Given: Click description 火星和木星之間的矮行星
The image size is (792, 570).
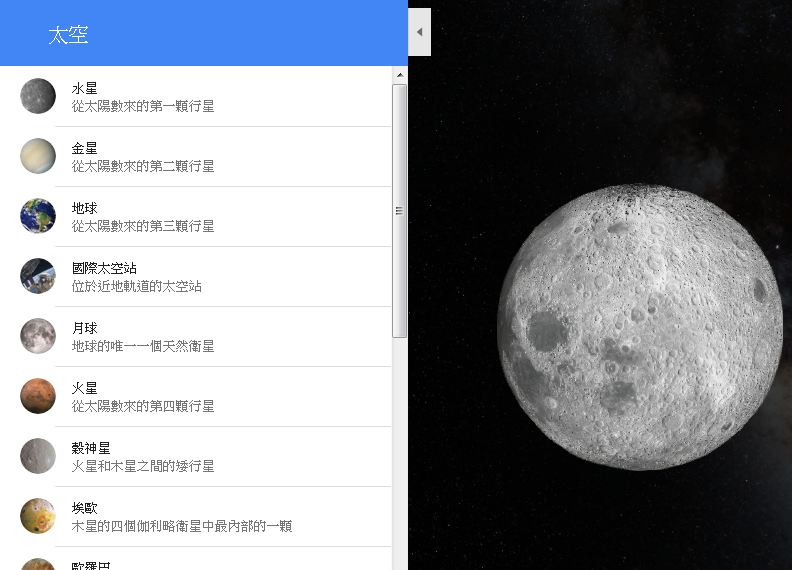Looking at the screenshot, I should click(x=143, y=466).
